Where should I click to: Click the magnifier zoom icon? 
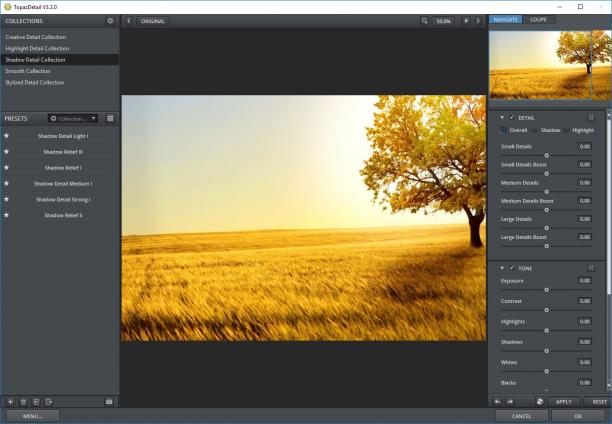tap(425, 21)
